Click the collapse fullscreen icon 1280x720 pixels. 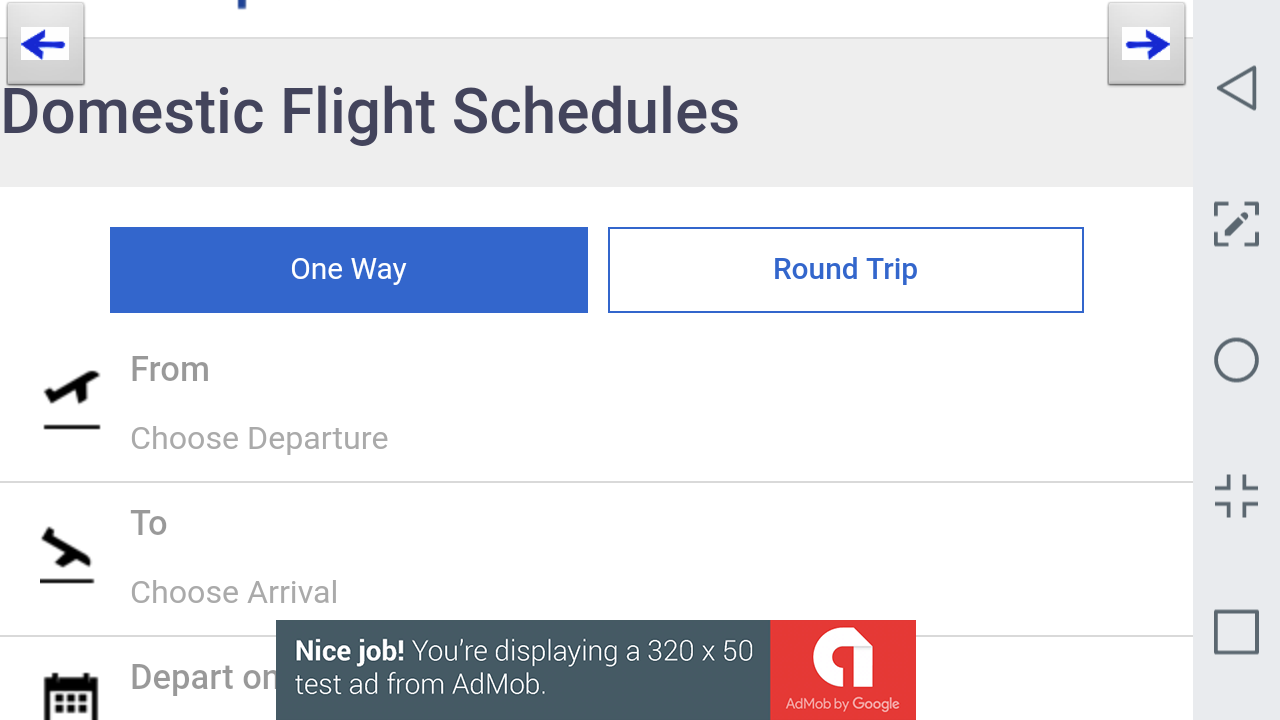coord(1236,496)
